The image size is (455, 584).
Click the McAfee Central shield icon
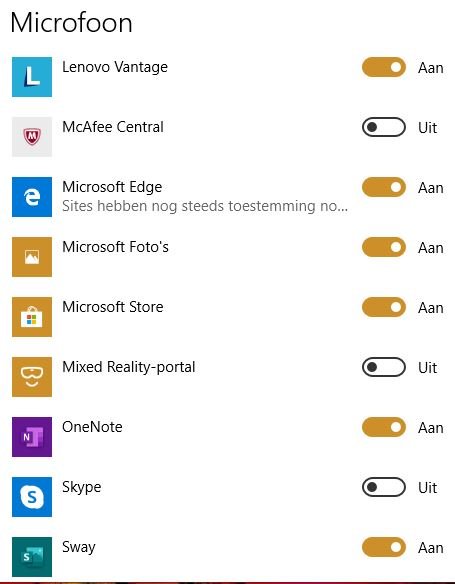click(x=32, y=137)
